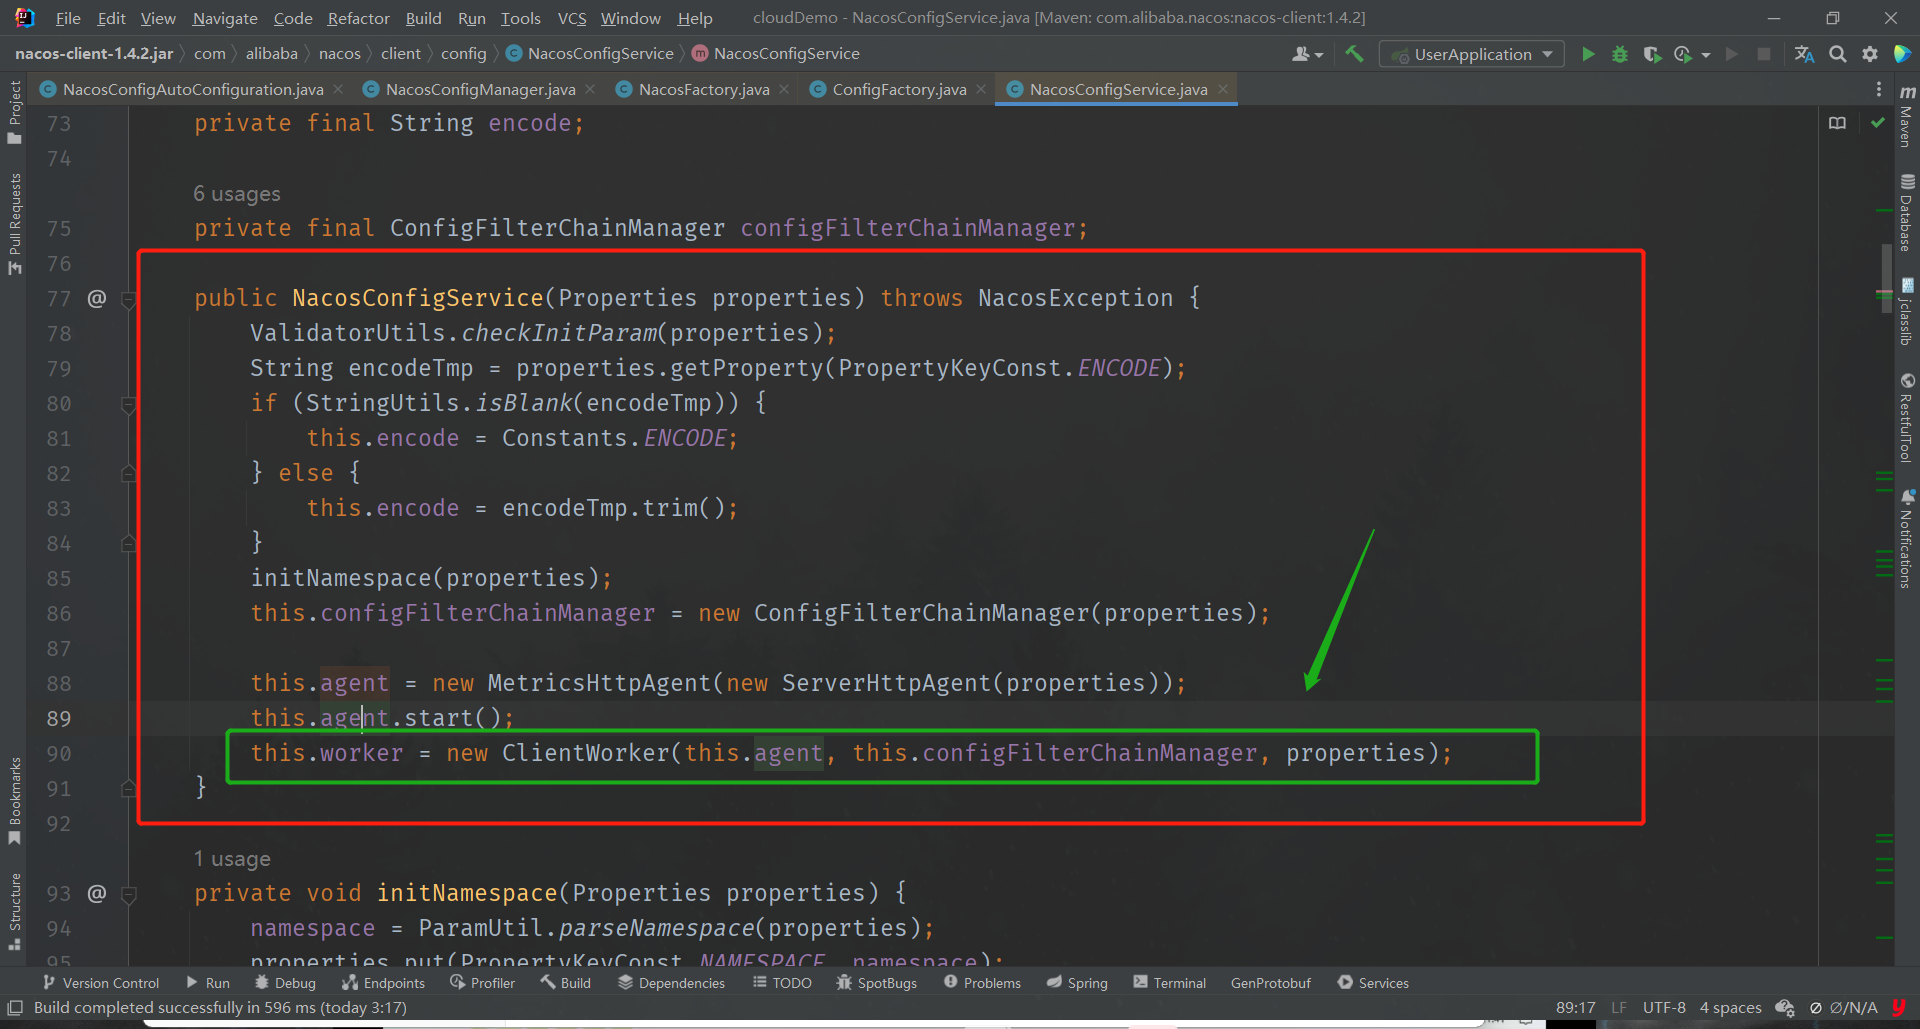1920x1029 pixels.
Task: Open the Maven tool window
Action: click(1907, 116)
